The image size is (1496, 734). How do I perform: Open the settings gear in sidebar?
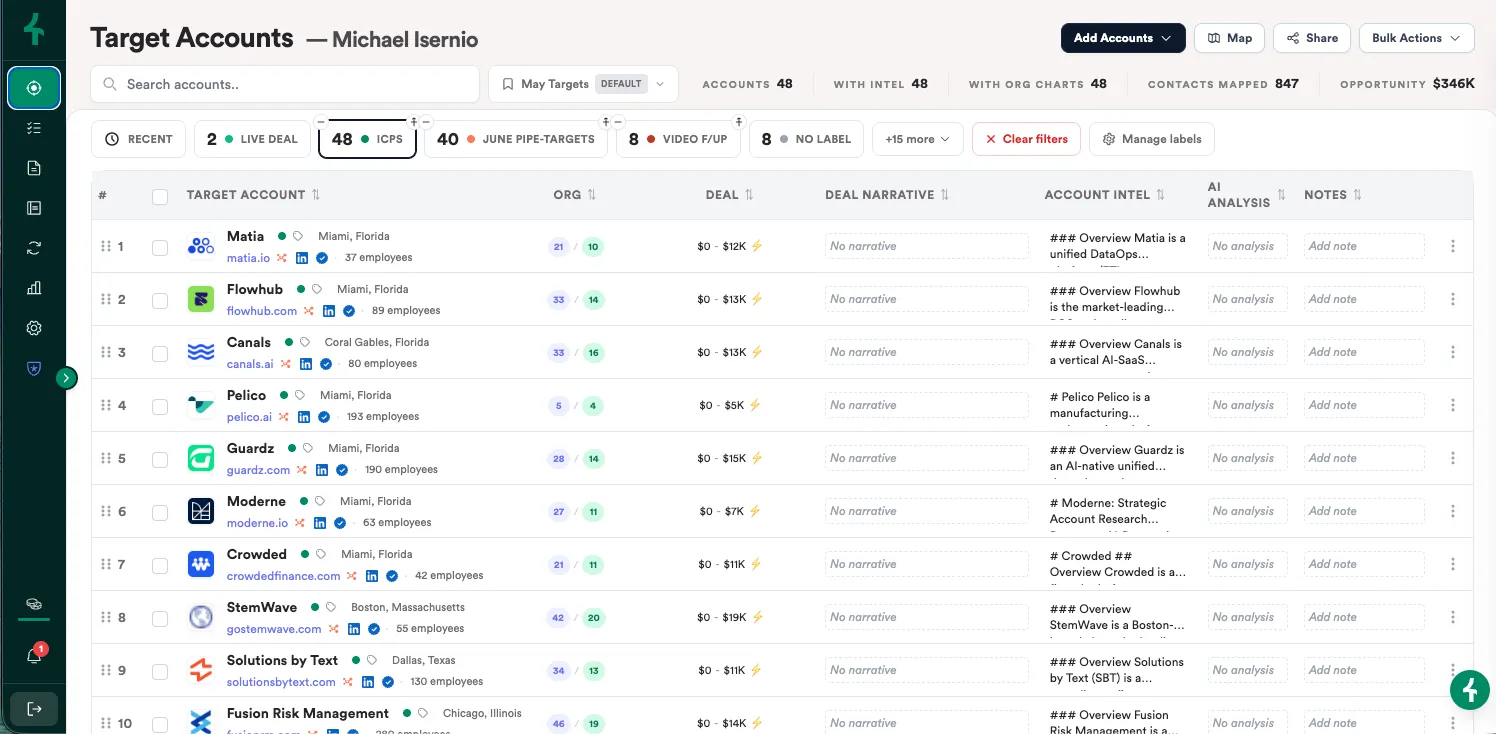coord(34,328)
